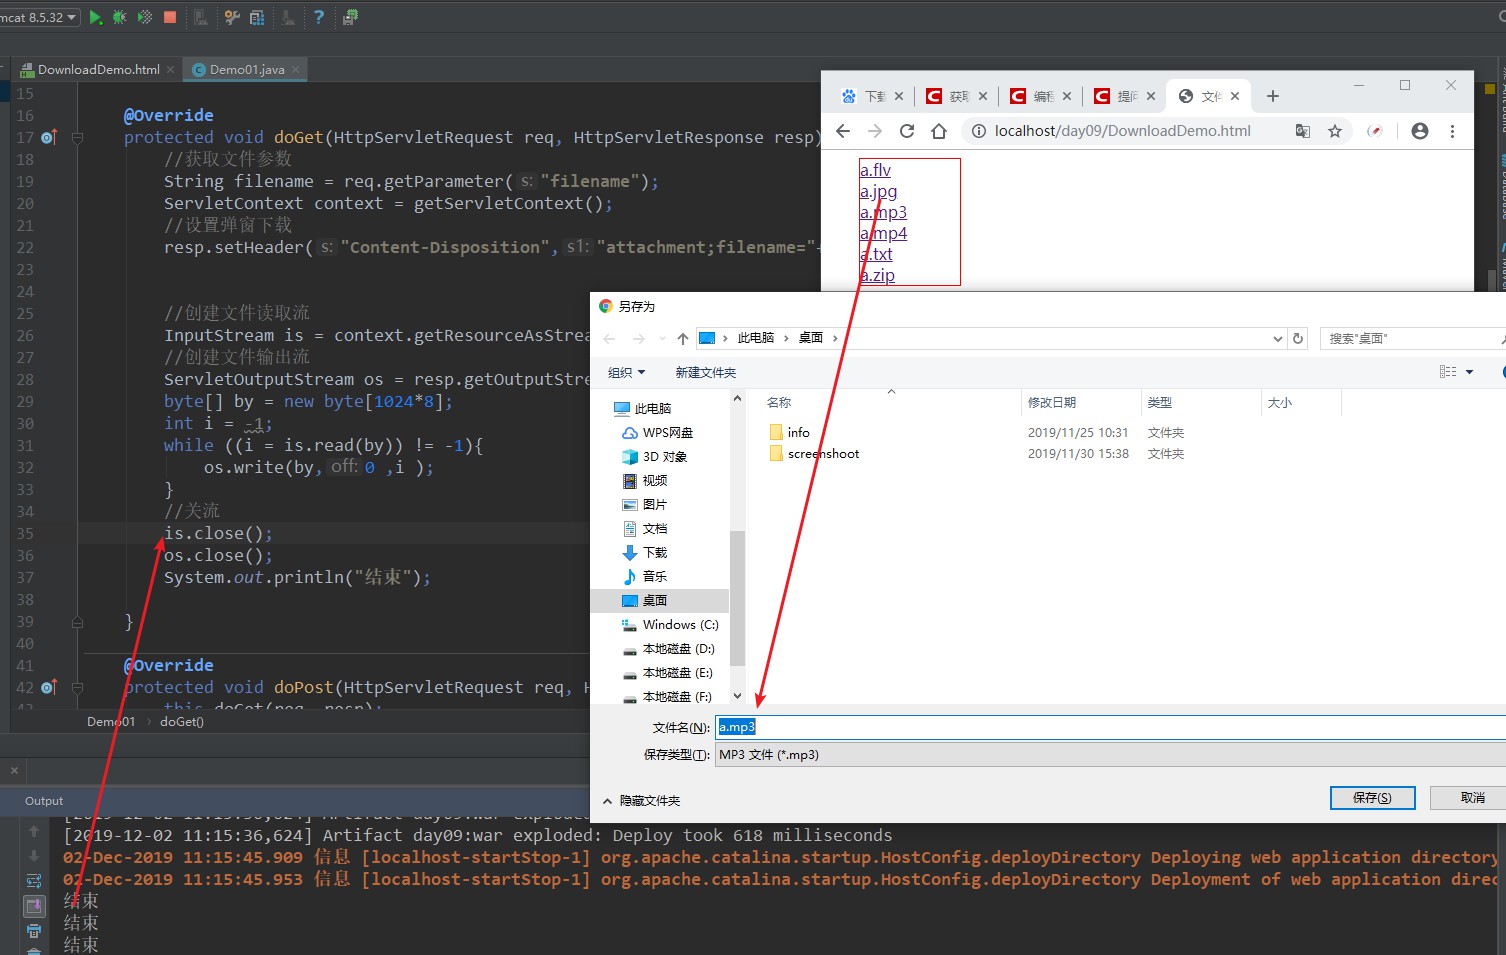Switch to the first Baidu tab in Chrome
This screenshot has width=1506, height=955.
pyautogui.click(x=872, y=96)
